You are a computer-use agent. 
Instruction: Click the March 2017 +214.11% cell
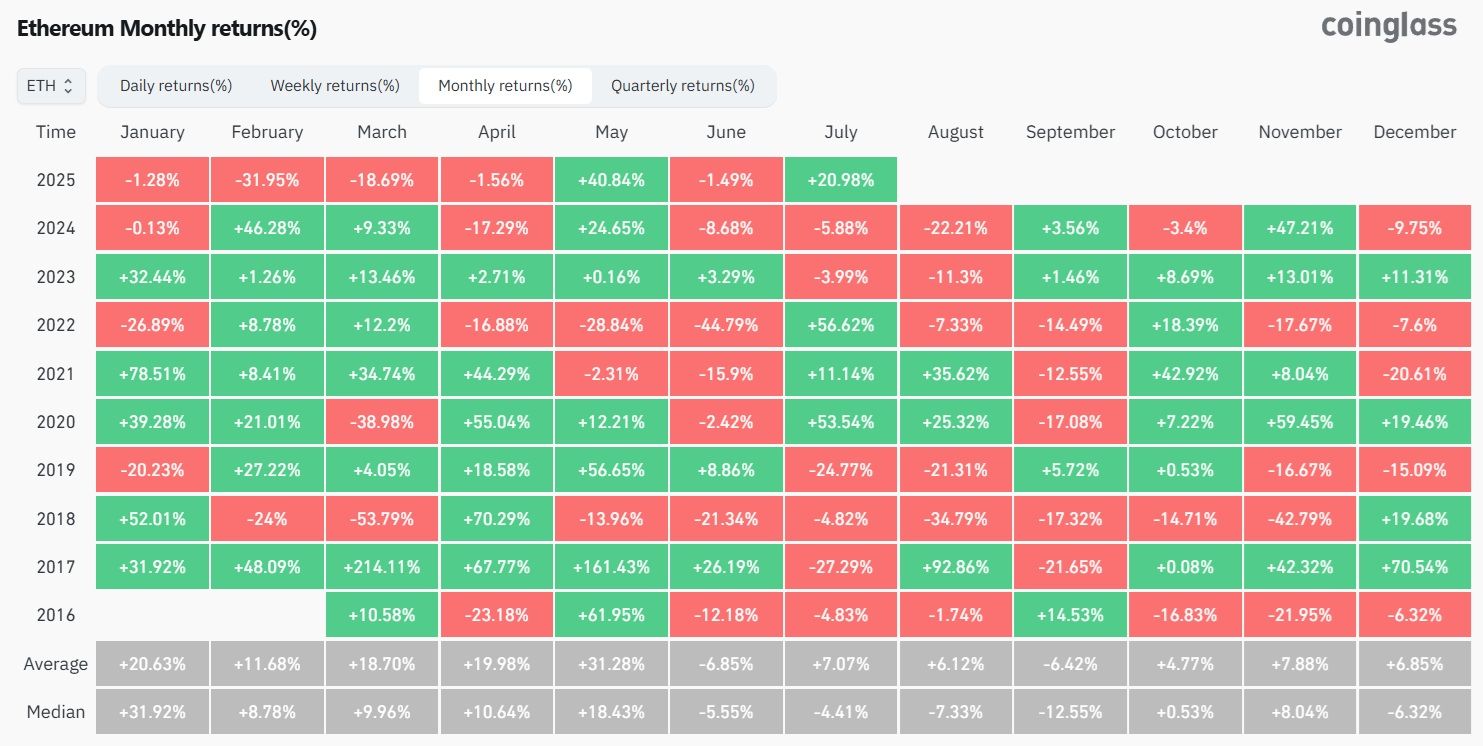click(382, 567)
